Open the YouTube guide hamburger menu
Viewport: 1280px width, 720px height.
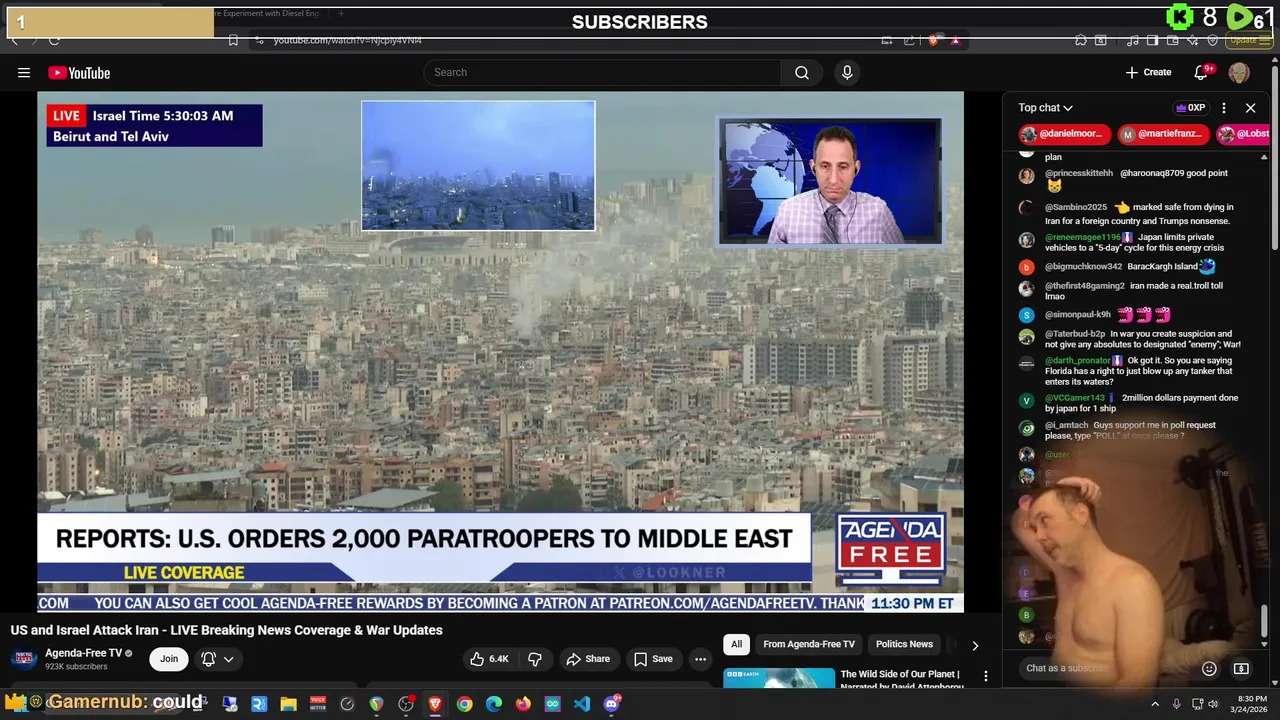(23, 72)
